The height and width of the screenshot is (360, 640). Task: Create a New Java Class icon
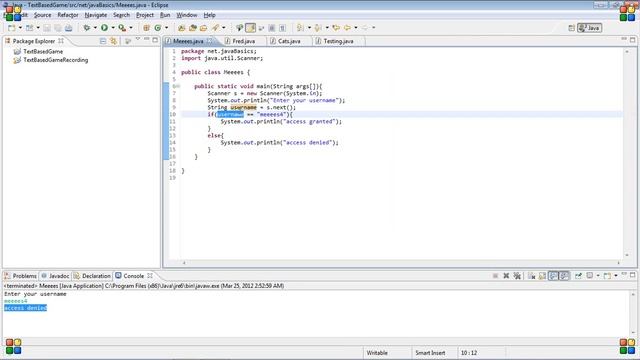(x=158, y=28)
